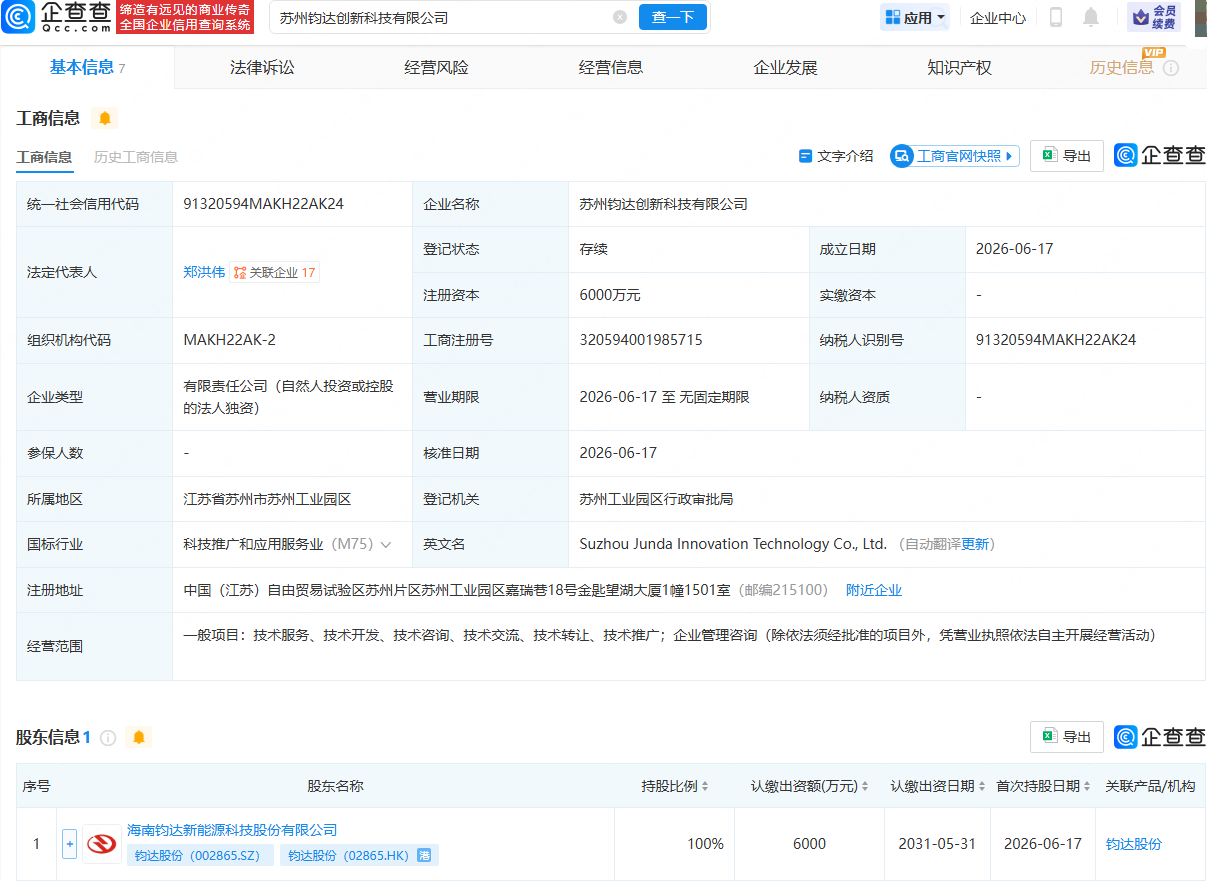This screenshot has height=881, width=1207.
Task: Open the 经营信息 tab
Action: pos(611,68)
